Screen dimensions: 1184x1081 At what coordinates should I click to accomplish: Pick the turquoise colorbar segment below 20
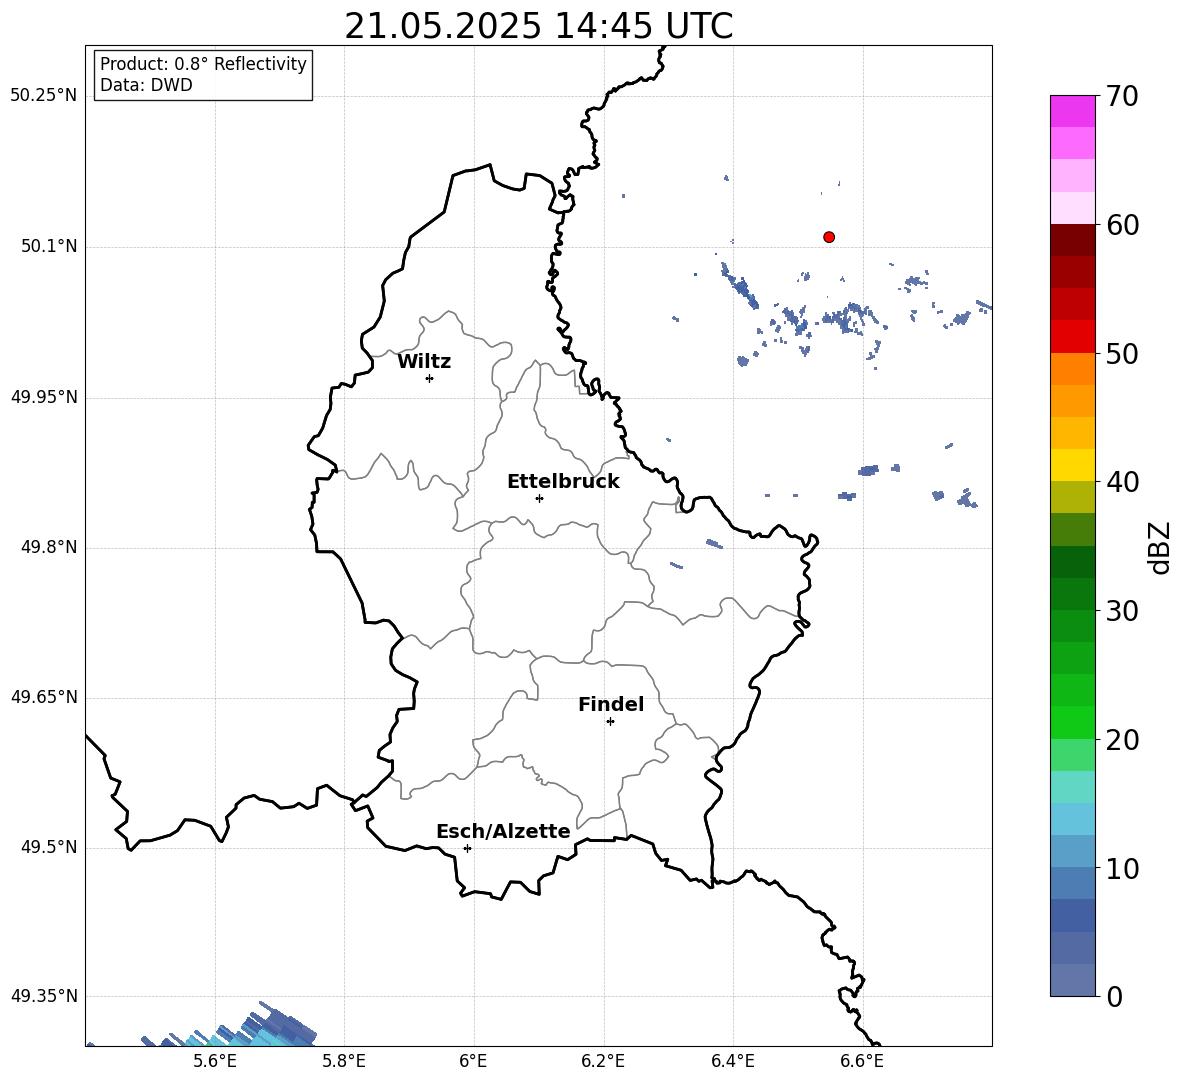coord(1073,787)
